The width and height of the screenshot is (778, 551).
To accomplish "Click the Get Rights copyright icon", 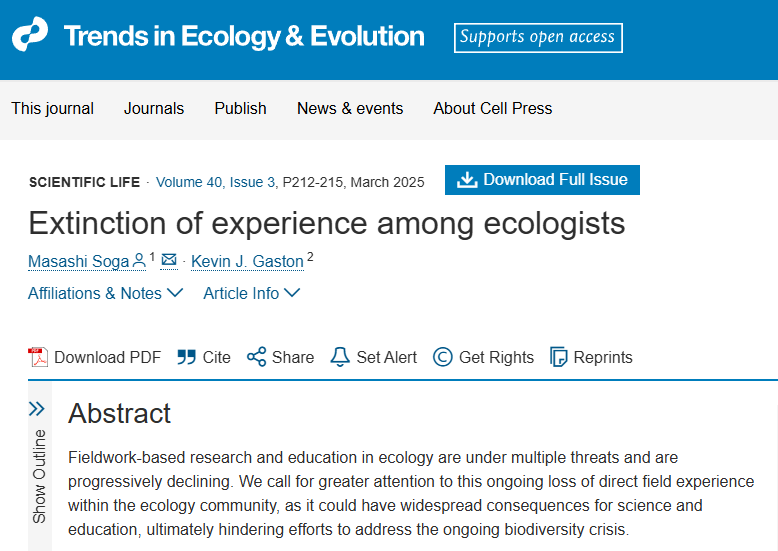I will pyautogui.click(x=443, y=357).
